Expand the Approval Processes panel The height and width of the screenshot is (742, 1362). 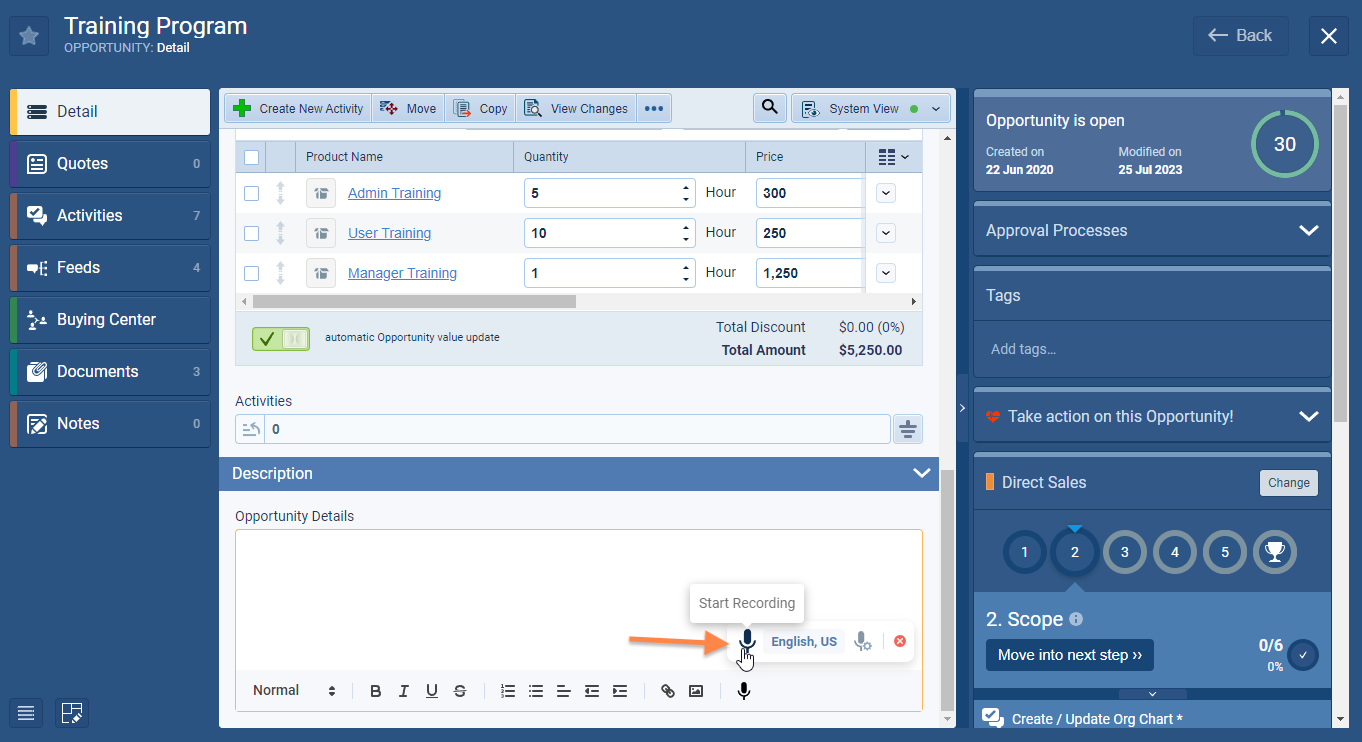(x=1308, y=231)
